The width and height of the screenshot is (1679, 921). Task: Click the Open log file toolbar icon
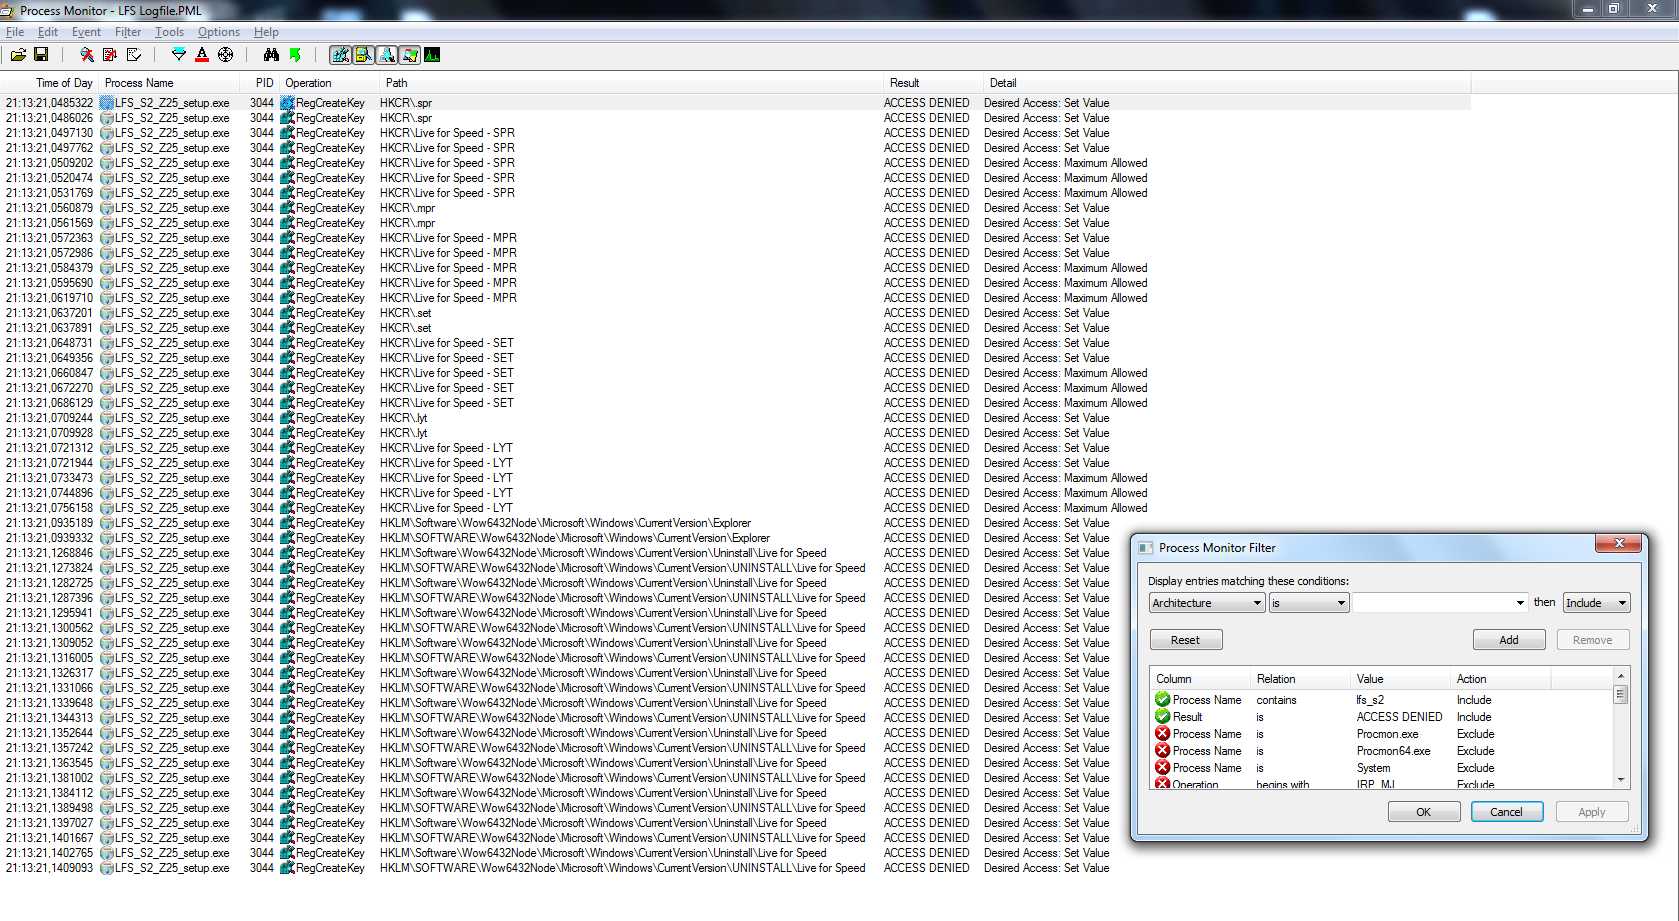click(x=18, y=55)
